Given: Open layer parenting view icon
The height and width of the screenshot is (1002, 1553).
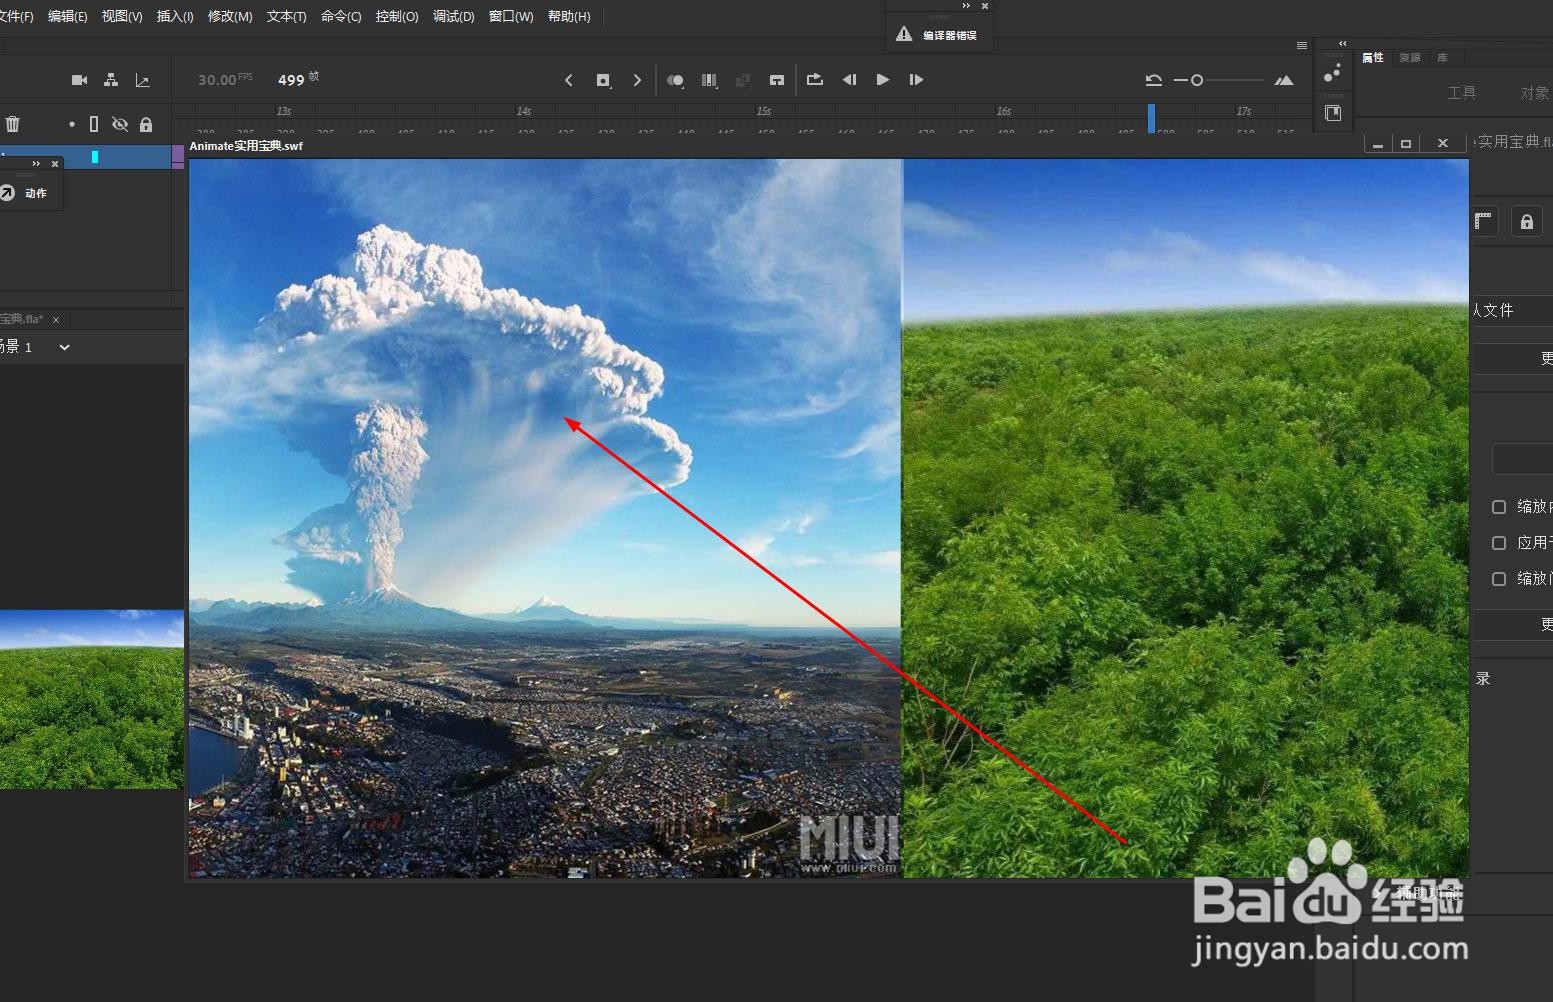Looking at the screenshot, I should pos(111,80).
